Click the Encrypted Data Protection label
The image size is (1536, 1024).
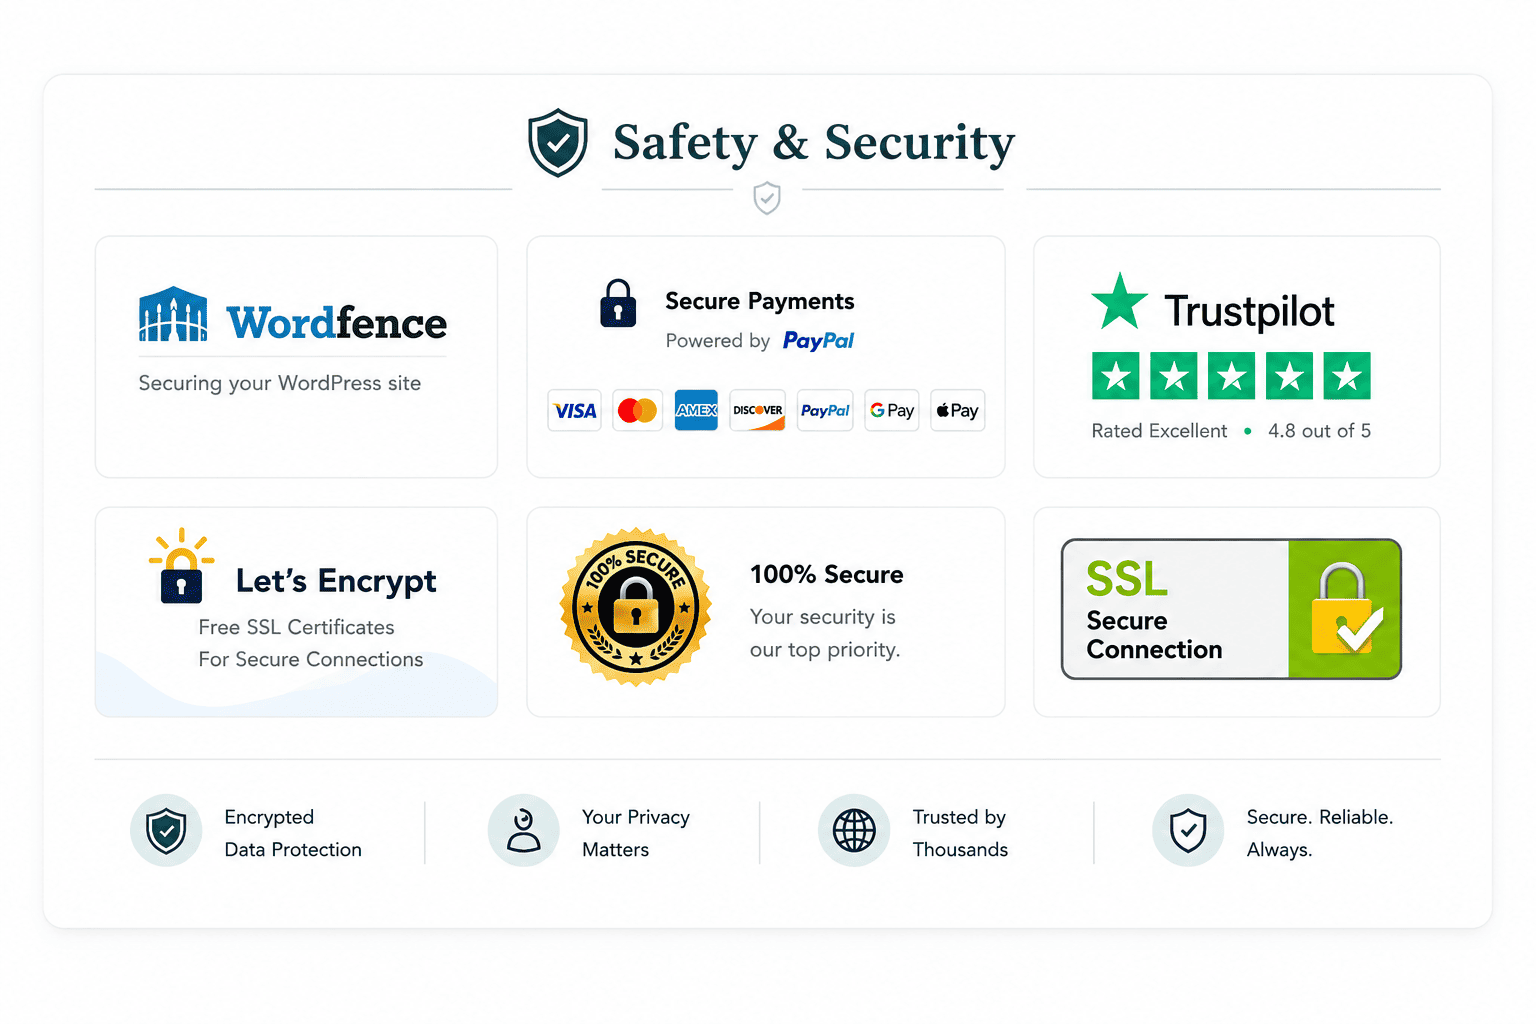293,833
